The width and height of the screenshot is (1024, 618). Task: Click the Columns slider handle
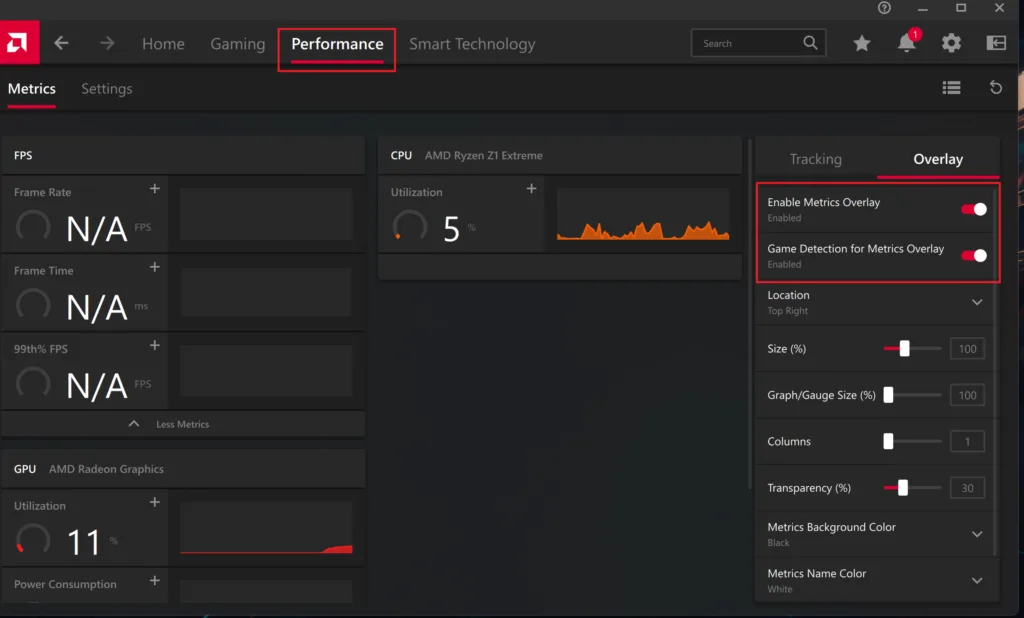pos(888,442)
